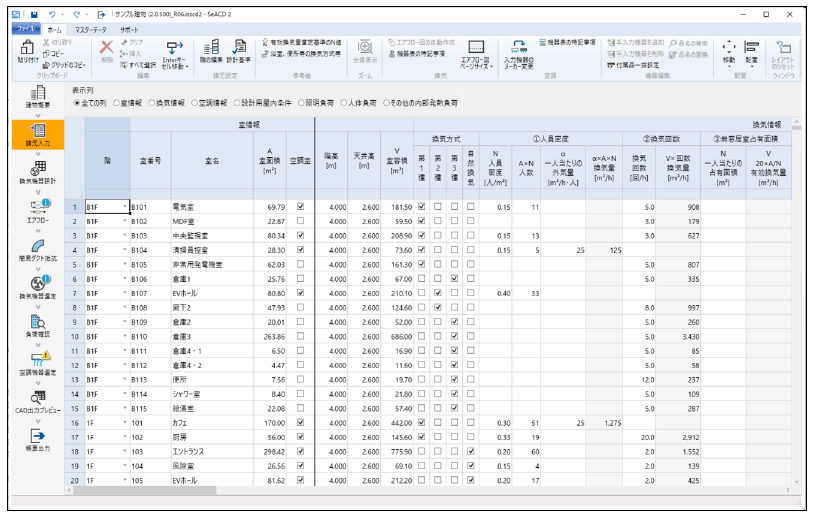Uncheck 空調室 checkbox for 101 カフェ row
816x516 pixels.
[x=301, y=423]
